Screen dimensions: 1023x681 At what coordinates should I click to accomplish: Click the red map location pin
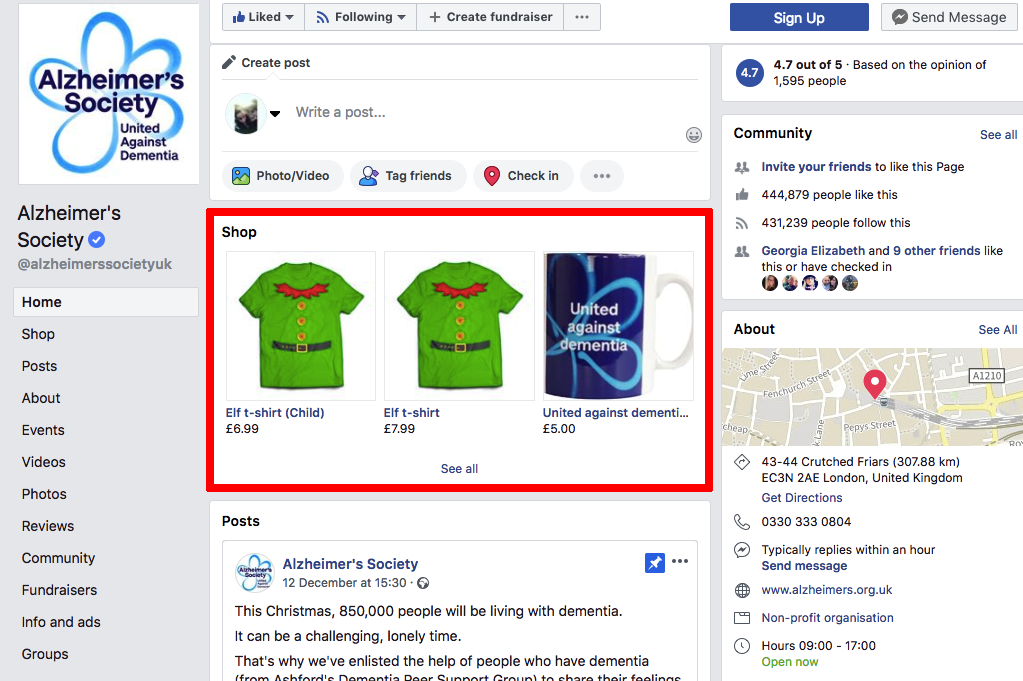pyautogui.click(x=875, y=383)
